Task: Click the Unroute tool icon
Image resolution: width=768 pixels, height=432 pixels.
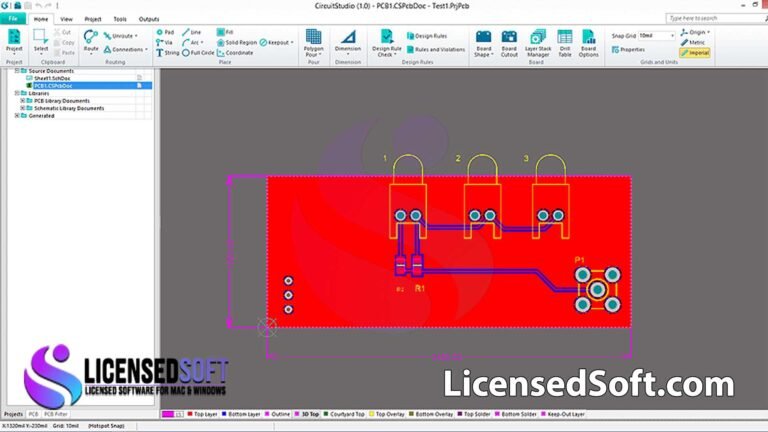Action: click(107, 36)
